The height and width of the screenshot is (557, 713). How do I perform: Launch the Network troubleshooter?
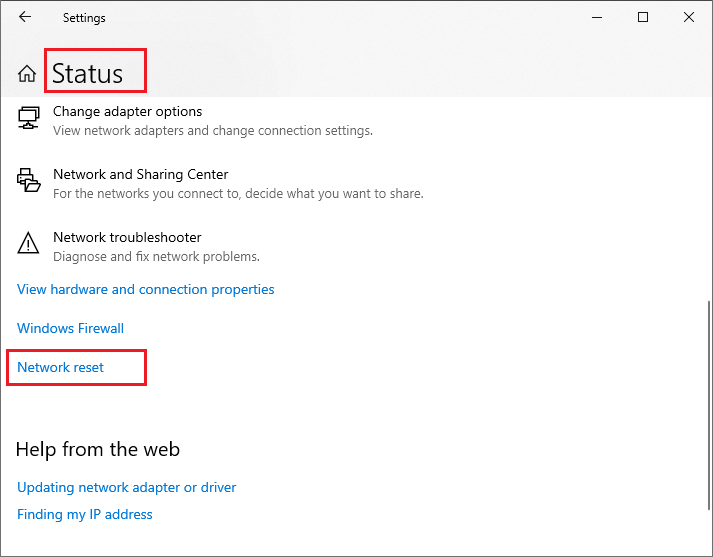tap(127, 237)
